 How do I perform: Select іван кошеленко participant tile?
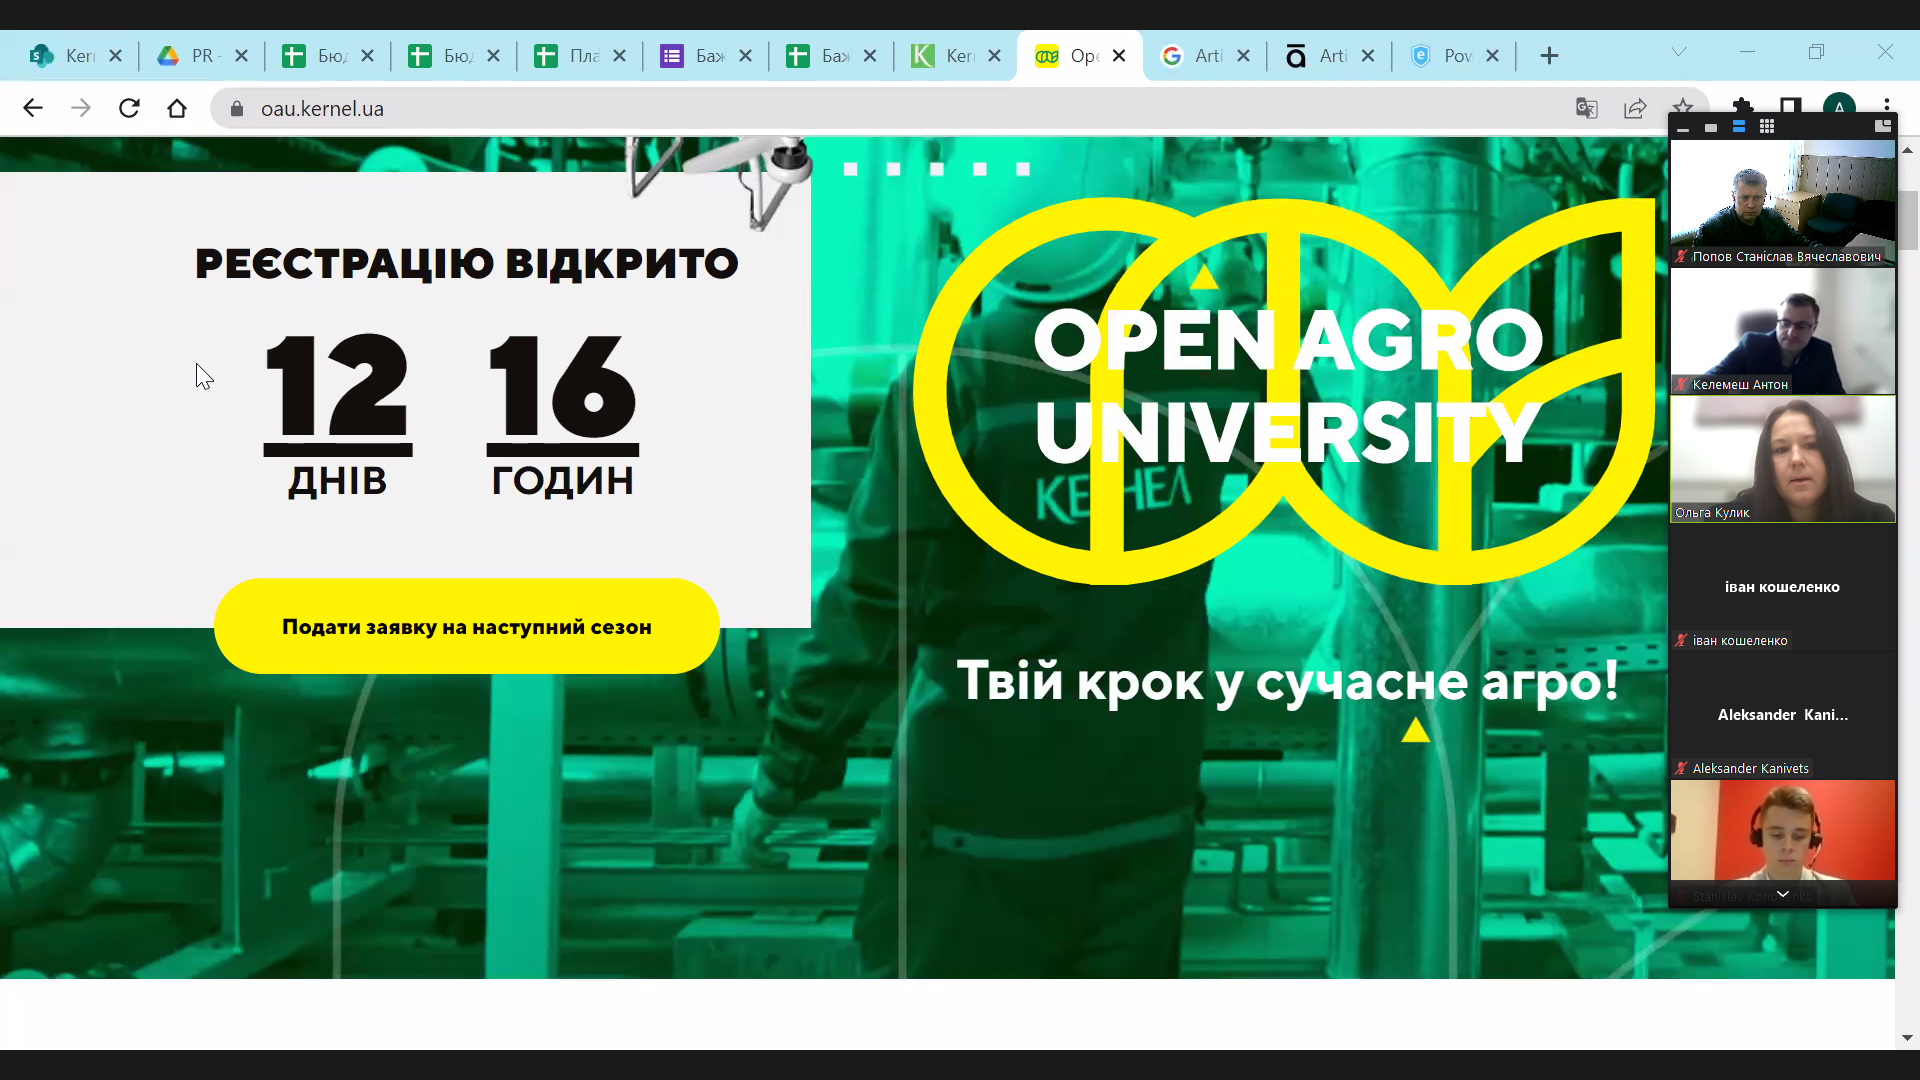[1783, 587]
